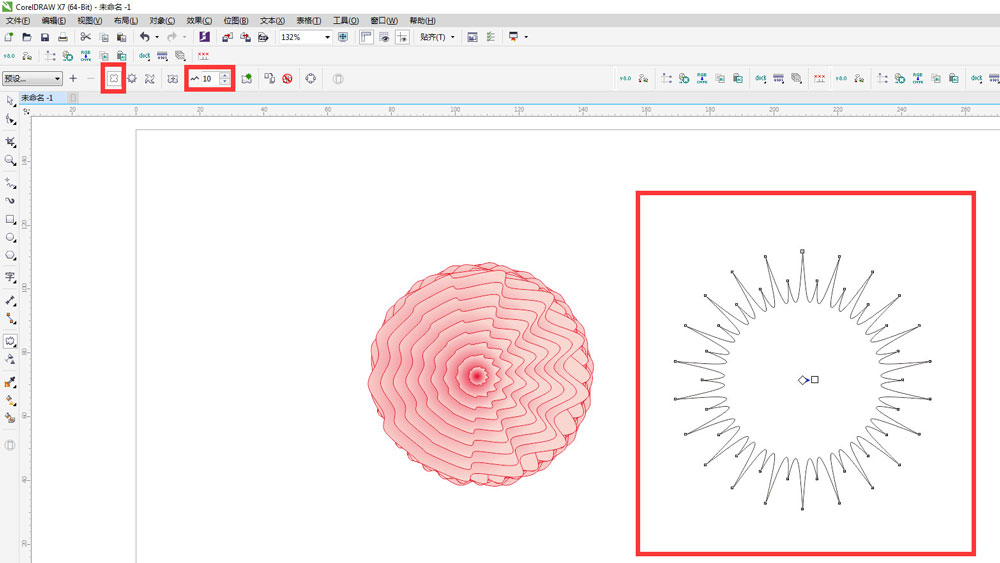Toggle Zipper distortion mode
This screenshot has height=563, width=1000.
[x=131, y=78]
